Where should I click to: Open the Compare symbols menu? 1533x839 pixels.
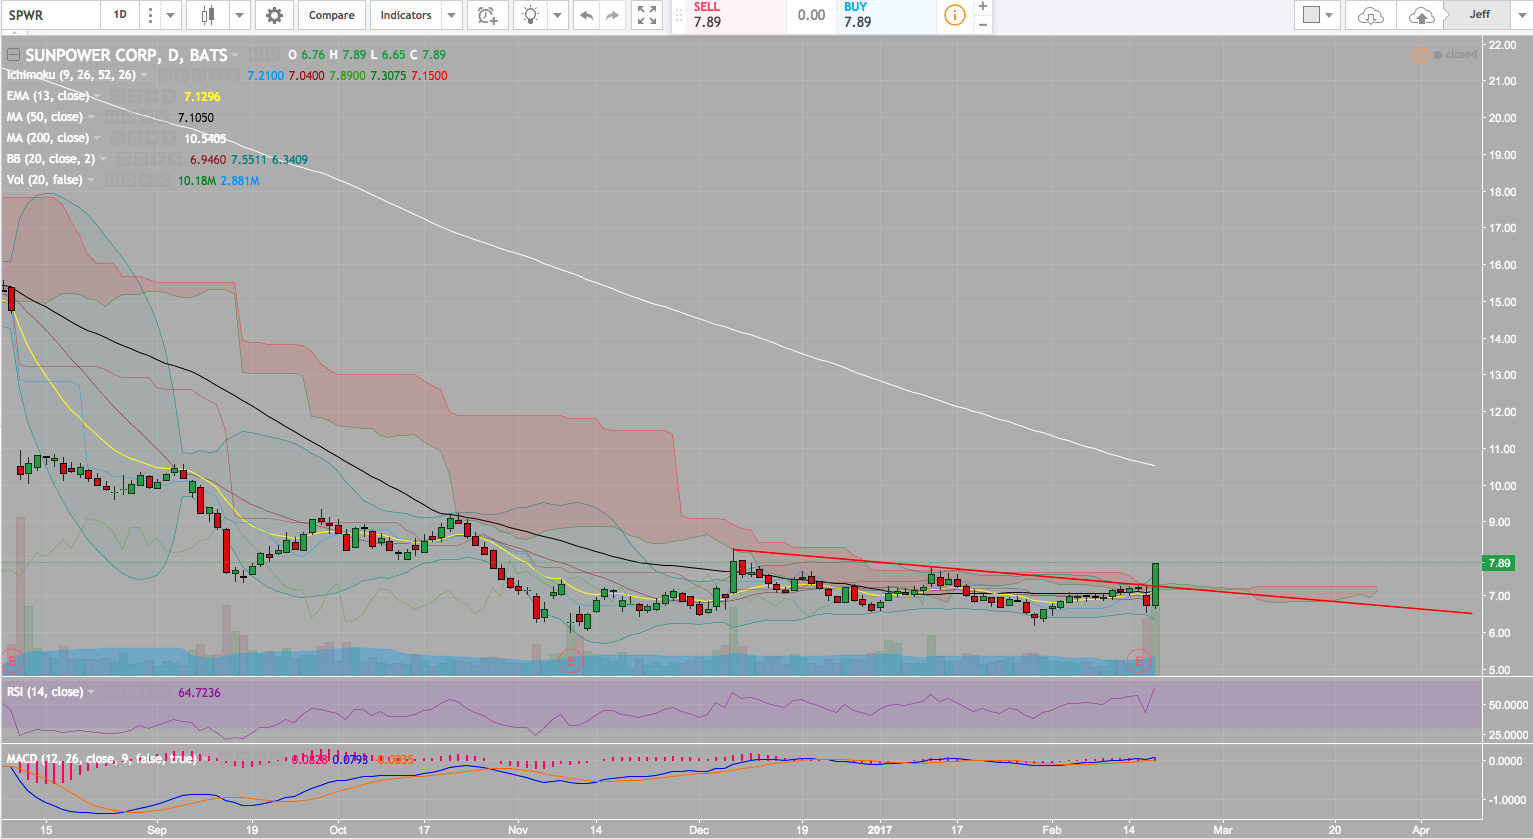coord(331,15)
